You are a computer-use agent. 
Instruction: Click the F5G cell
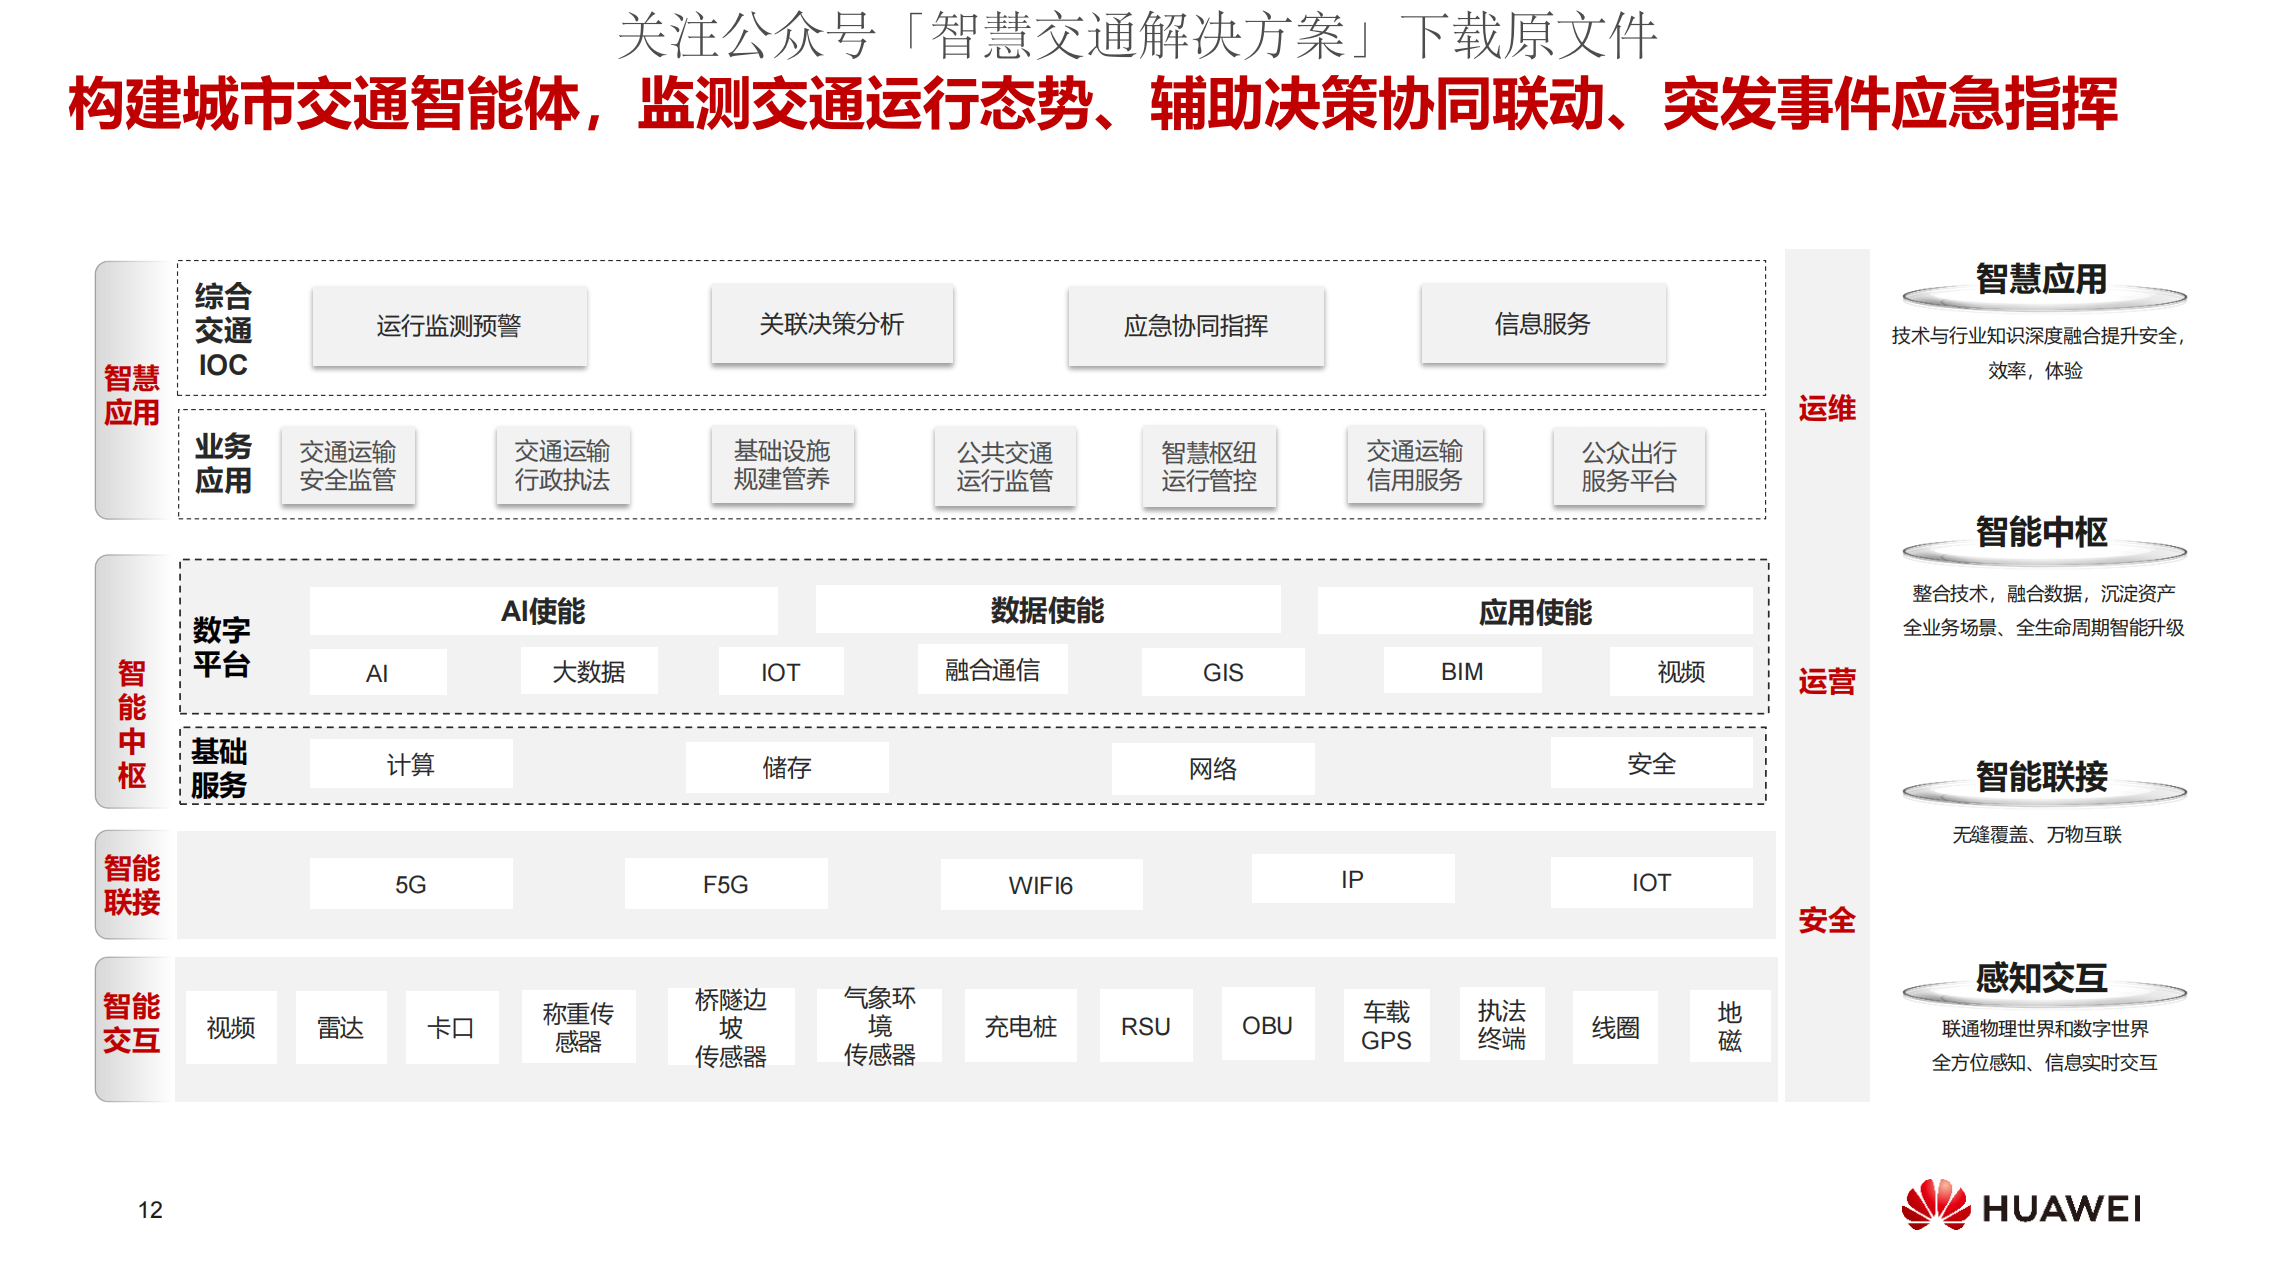[x=726, y=883]
